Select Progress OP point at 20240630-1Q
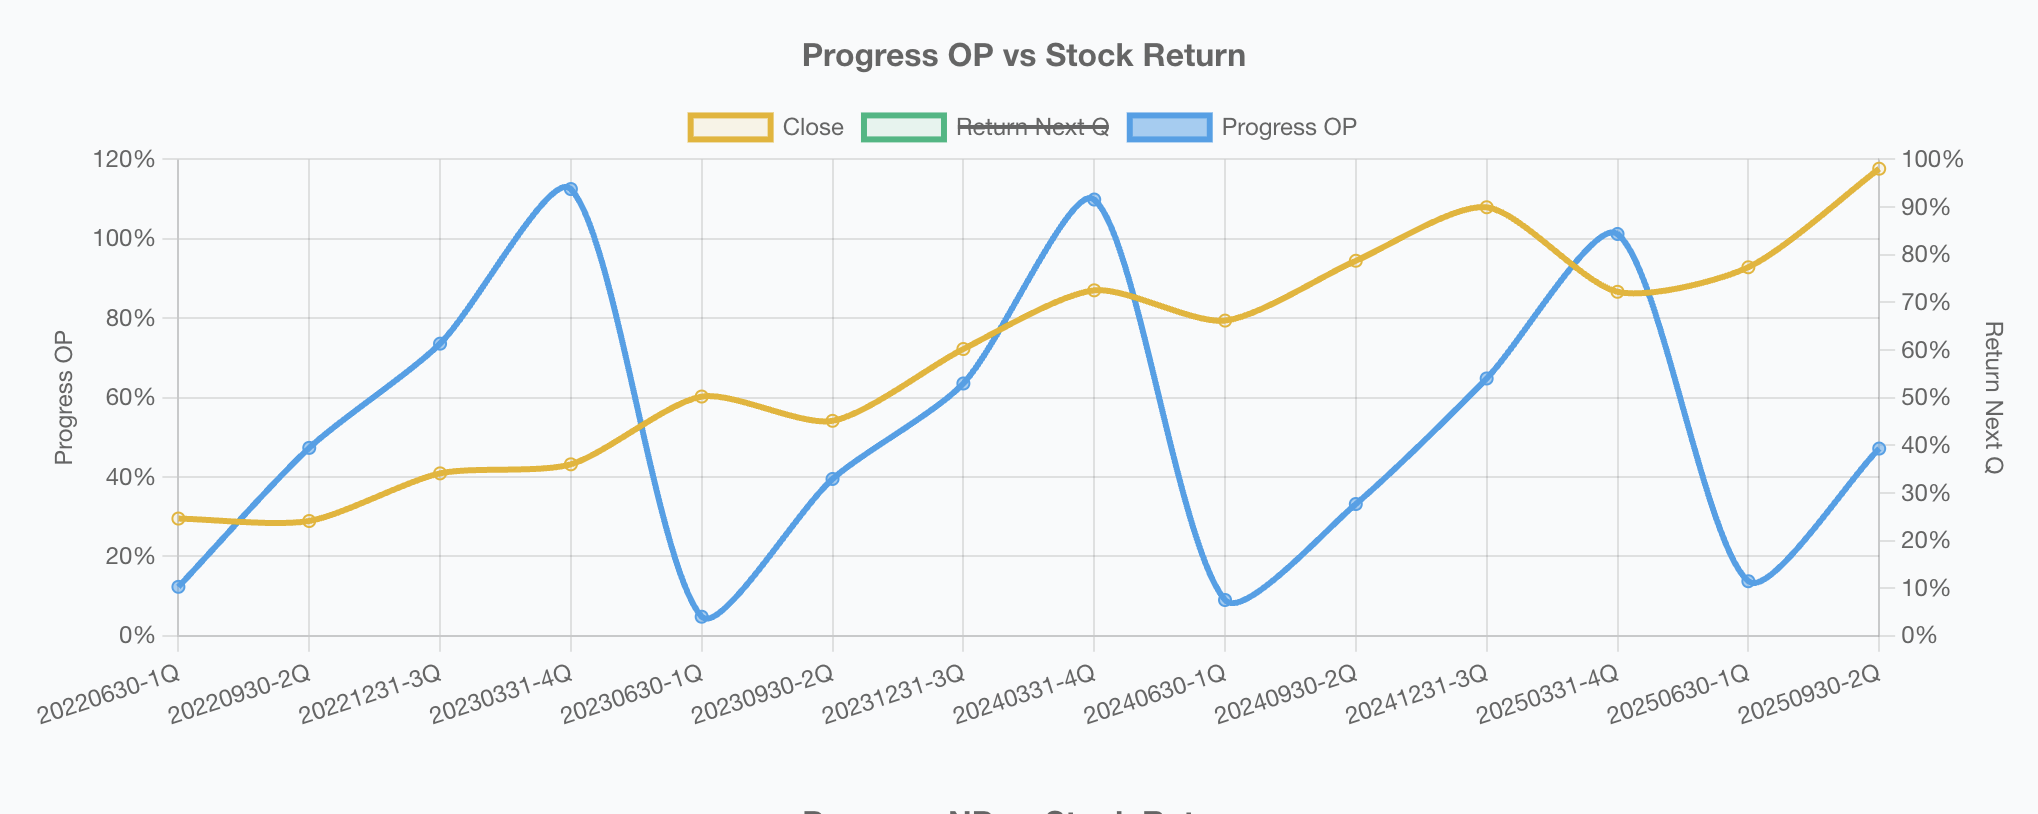This screenshot has height=814, width=2038. click(1225, 600)
